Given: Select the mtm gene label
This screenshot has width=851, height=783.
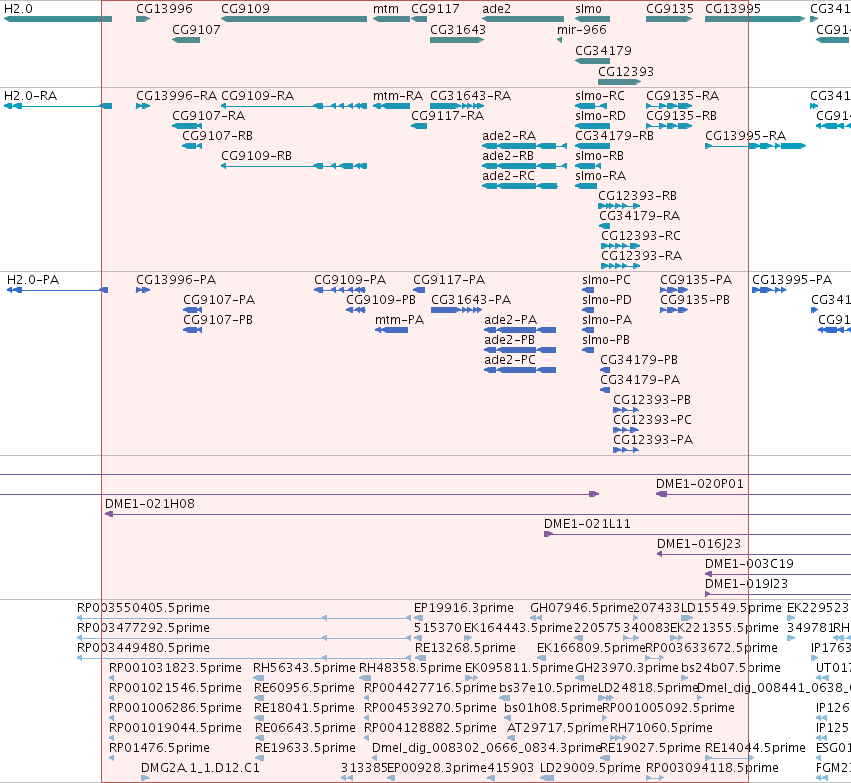Looking at the screenshot, I should (386, 9).
